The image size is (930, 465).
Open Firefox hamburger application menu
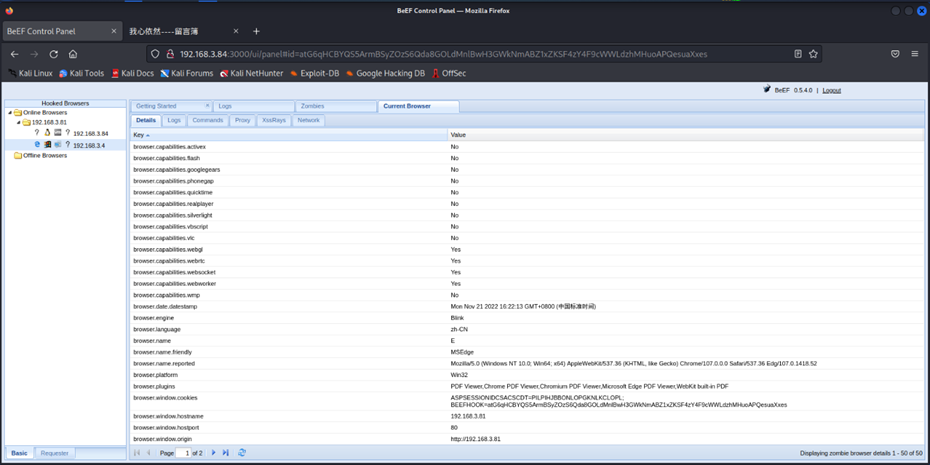click(x=915, y=54)
